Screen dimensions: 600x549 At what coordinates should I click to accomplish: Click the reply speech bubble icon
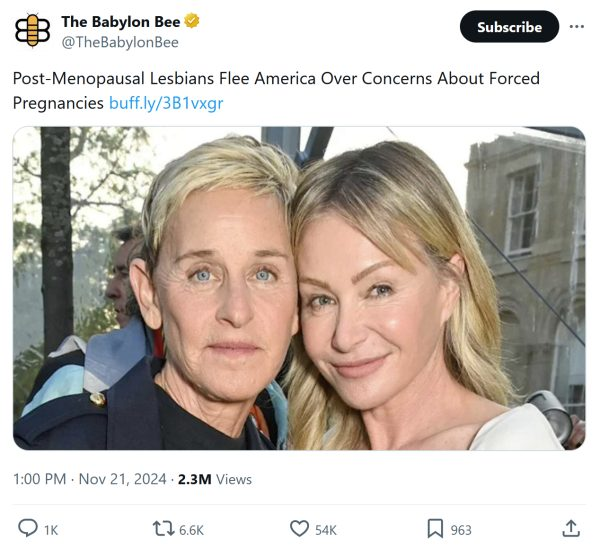point(27,529)
